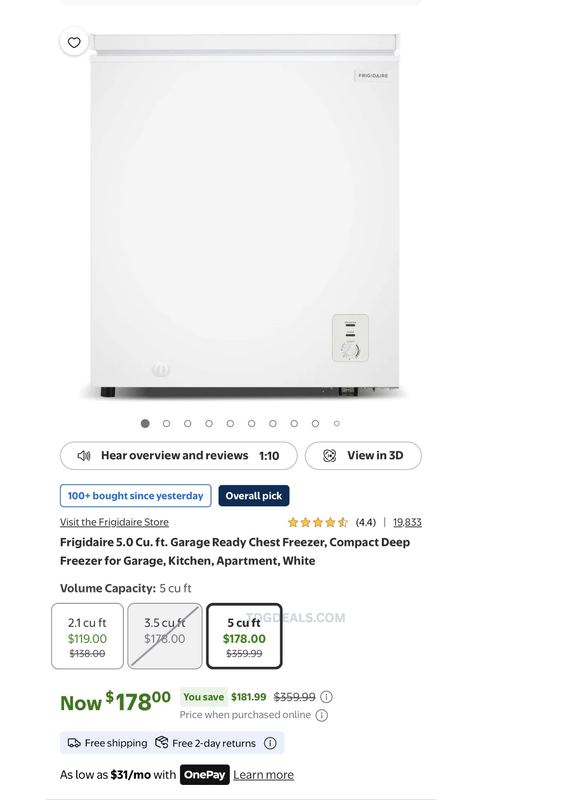Click the Free shipping truck icon
The width and height of the screenshot is (568, 800).
74,743
